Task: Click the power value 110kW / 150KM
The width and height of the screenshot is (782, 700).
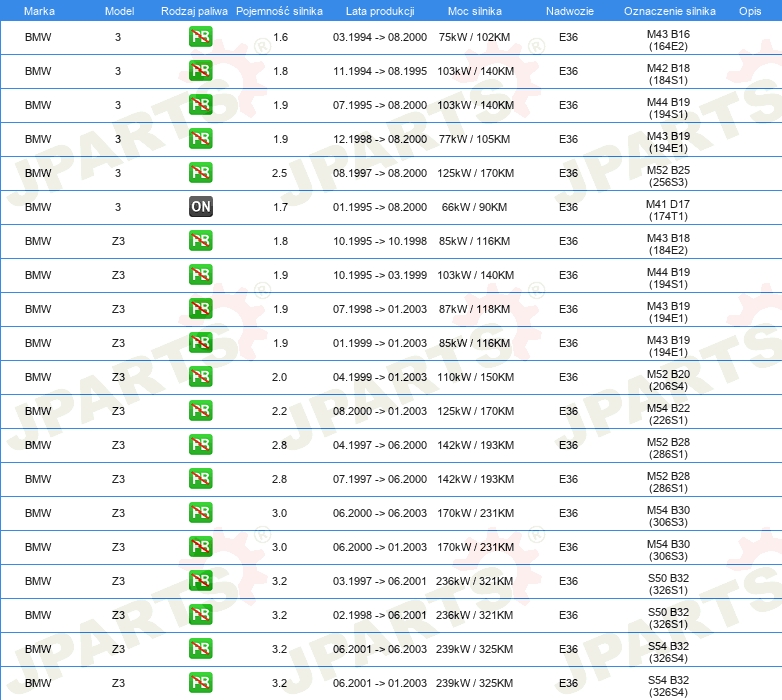Action: pyautogui.click(x=475, y=377)
